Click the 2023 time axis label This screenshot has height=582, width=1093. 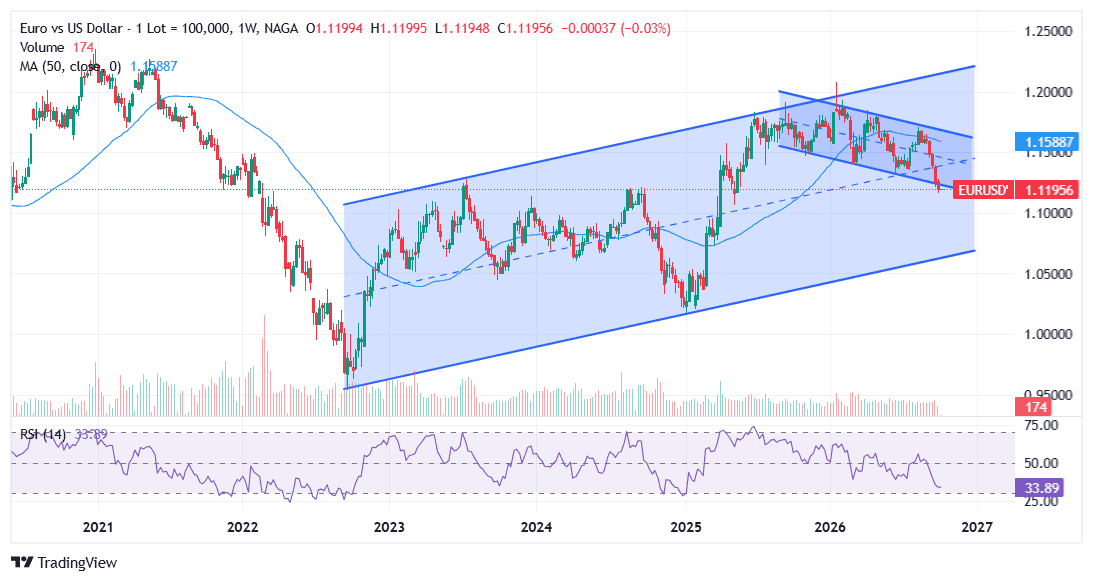(389, 527)
